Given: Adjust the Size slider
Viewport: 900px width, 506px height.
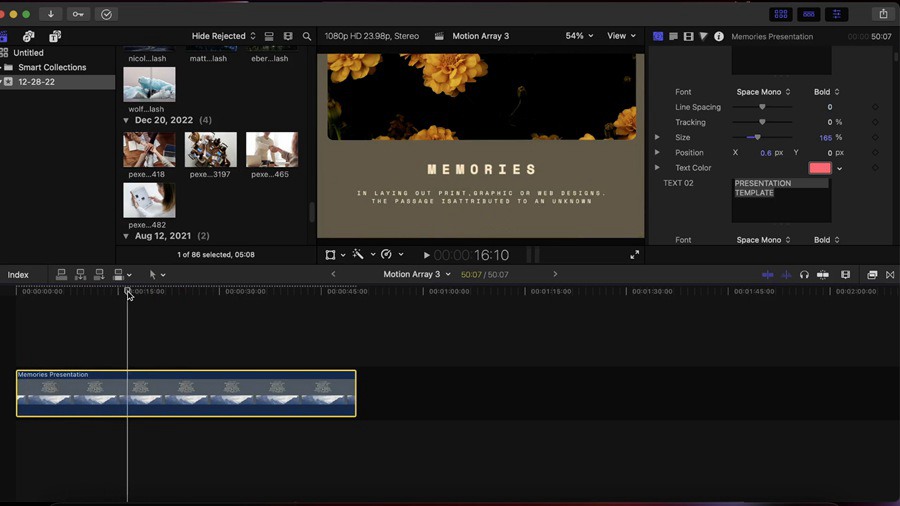Looking at the screenshot, I should click(x=758, y=137).
